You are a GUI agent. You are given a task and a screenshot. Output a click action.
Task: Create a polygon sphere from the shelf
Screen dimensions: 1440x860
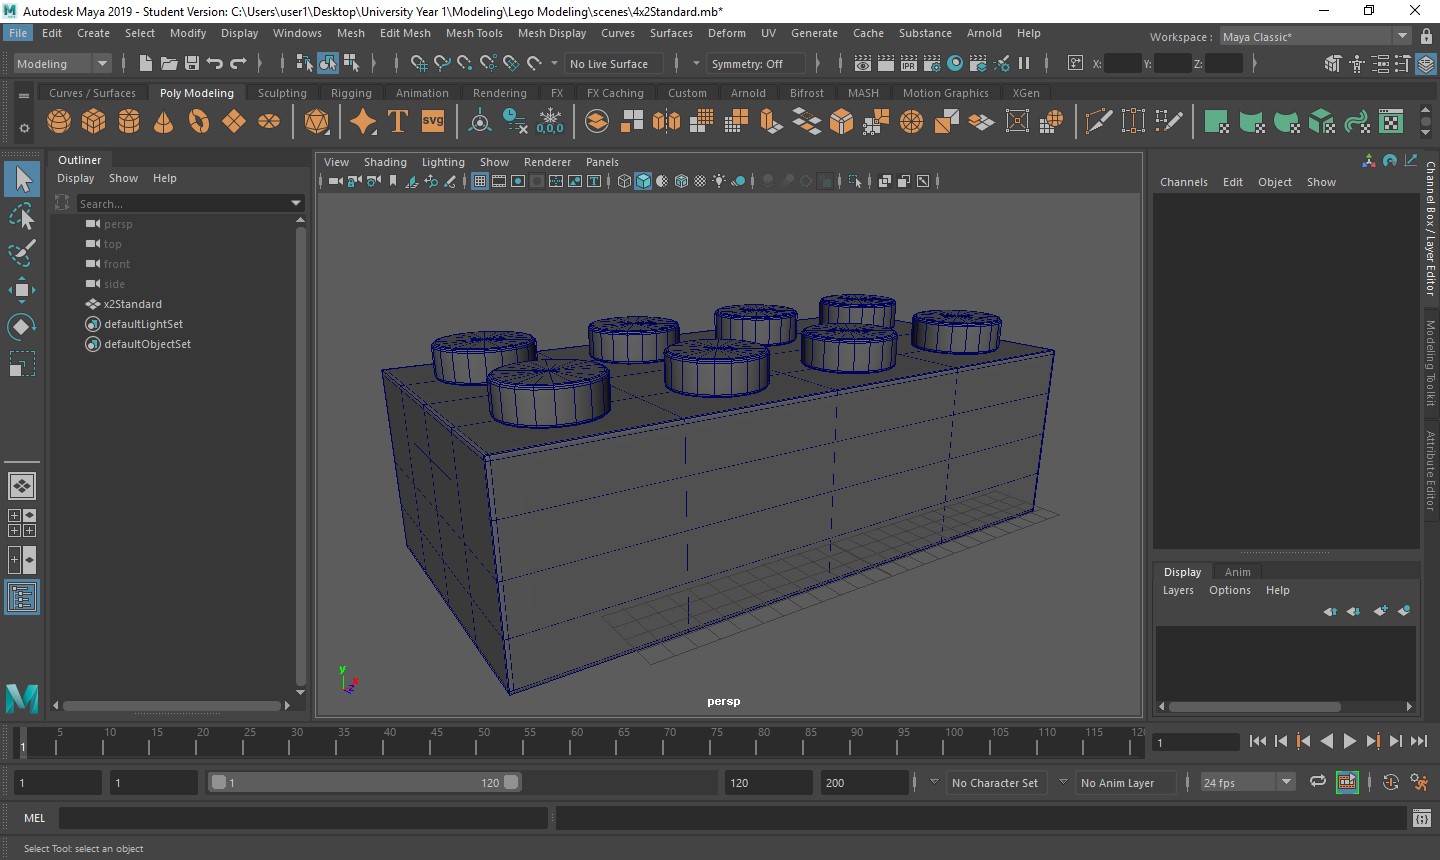[x=59, y=122]
